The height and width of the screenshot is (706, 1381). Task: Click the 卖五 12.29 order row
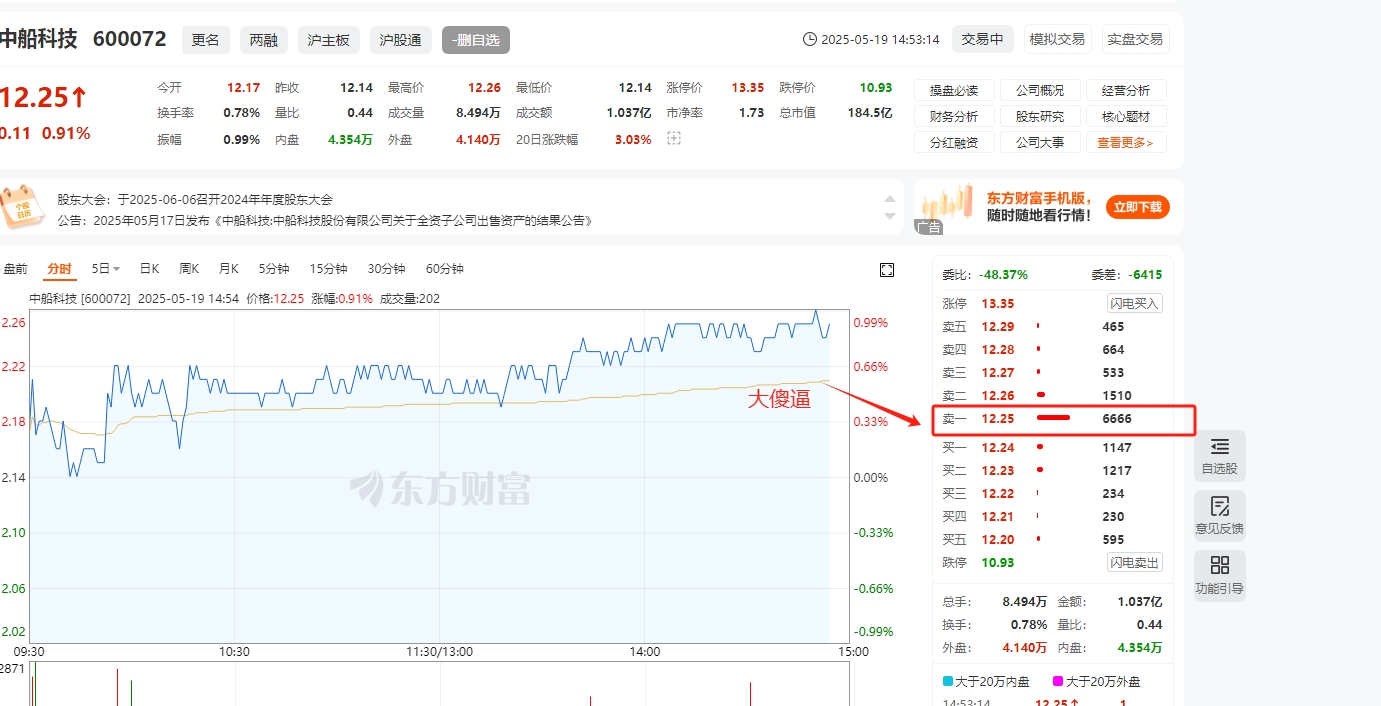point(1053,327)
